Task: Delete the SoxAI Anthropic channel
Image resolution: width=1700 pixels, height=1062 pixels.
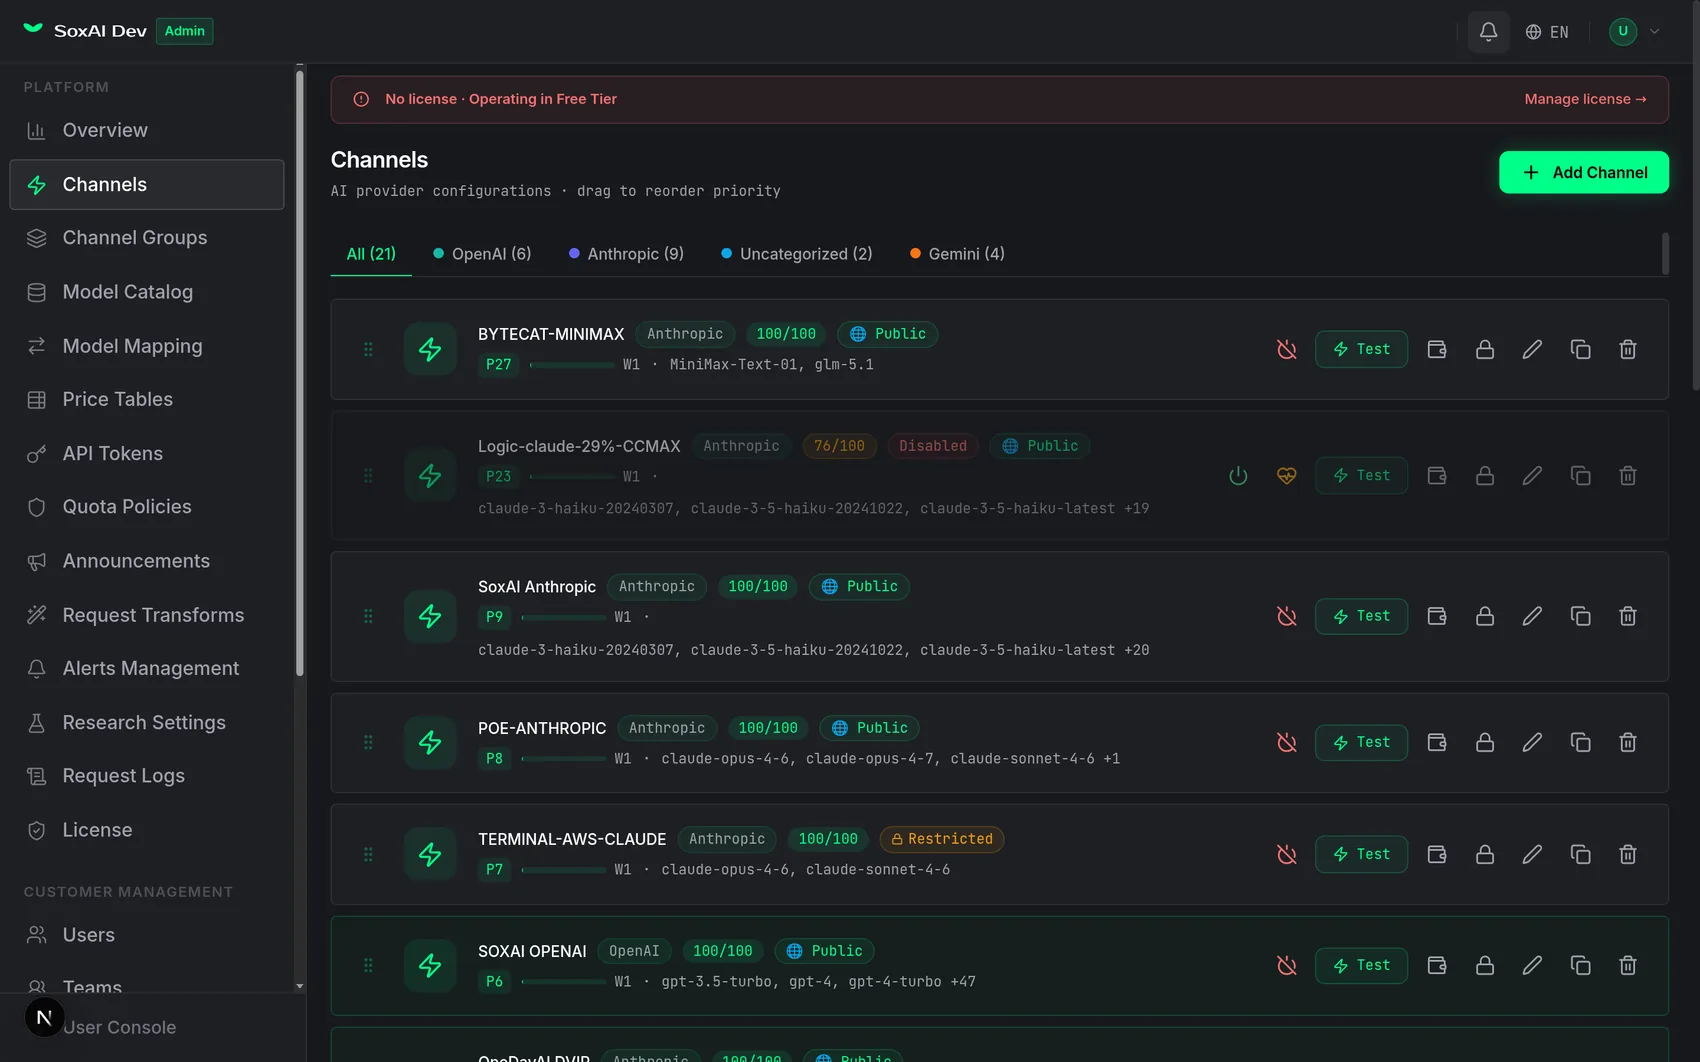Action: click(1628, 616)
